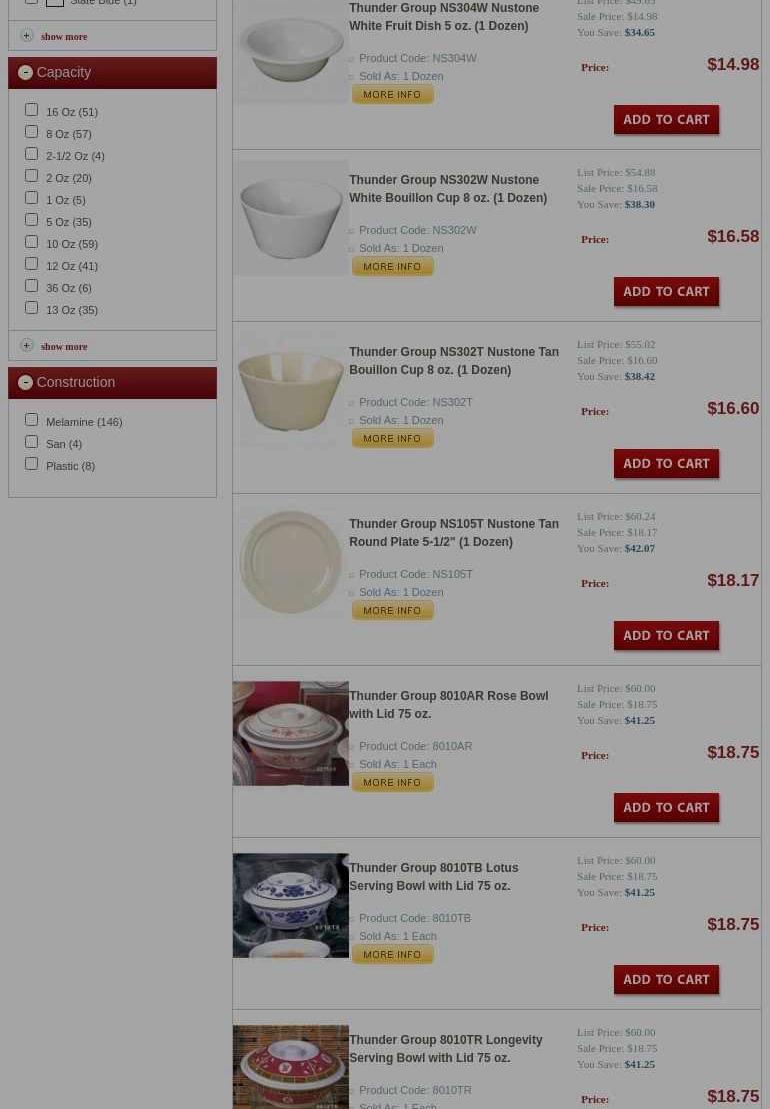View the 8010TB Lotus Serving Bowl photo
The height and width of the screenshot is (1109, 770).
click(291, 905)
